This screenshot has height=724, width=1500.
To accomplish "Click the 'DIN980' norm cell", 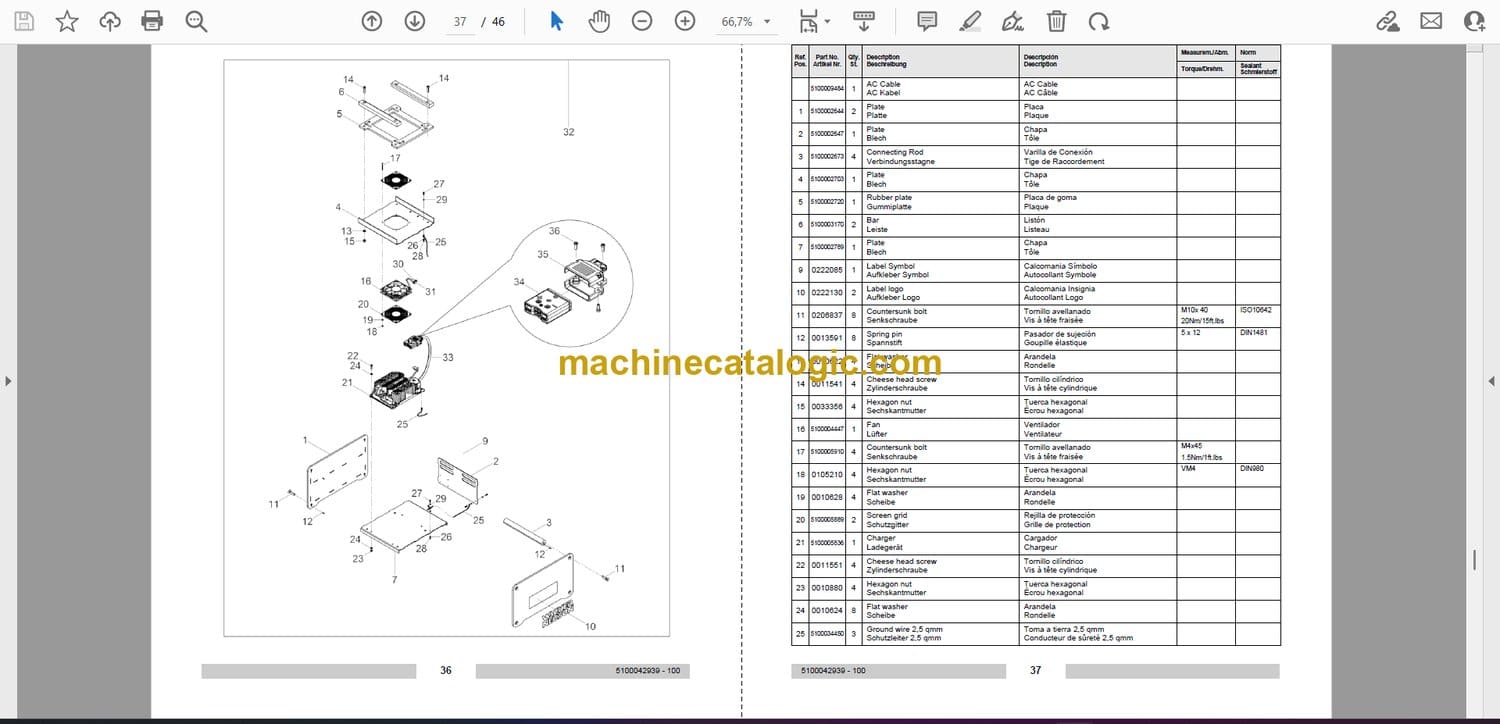I will pyautogui.click(x=1252, y=468).
